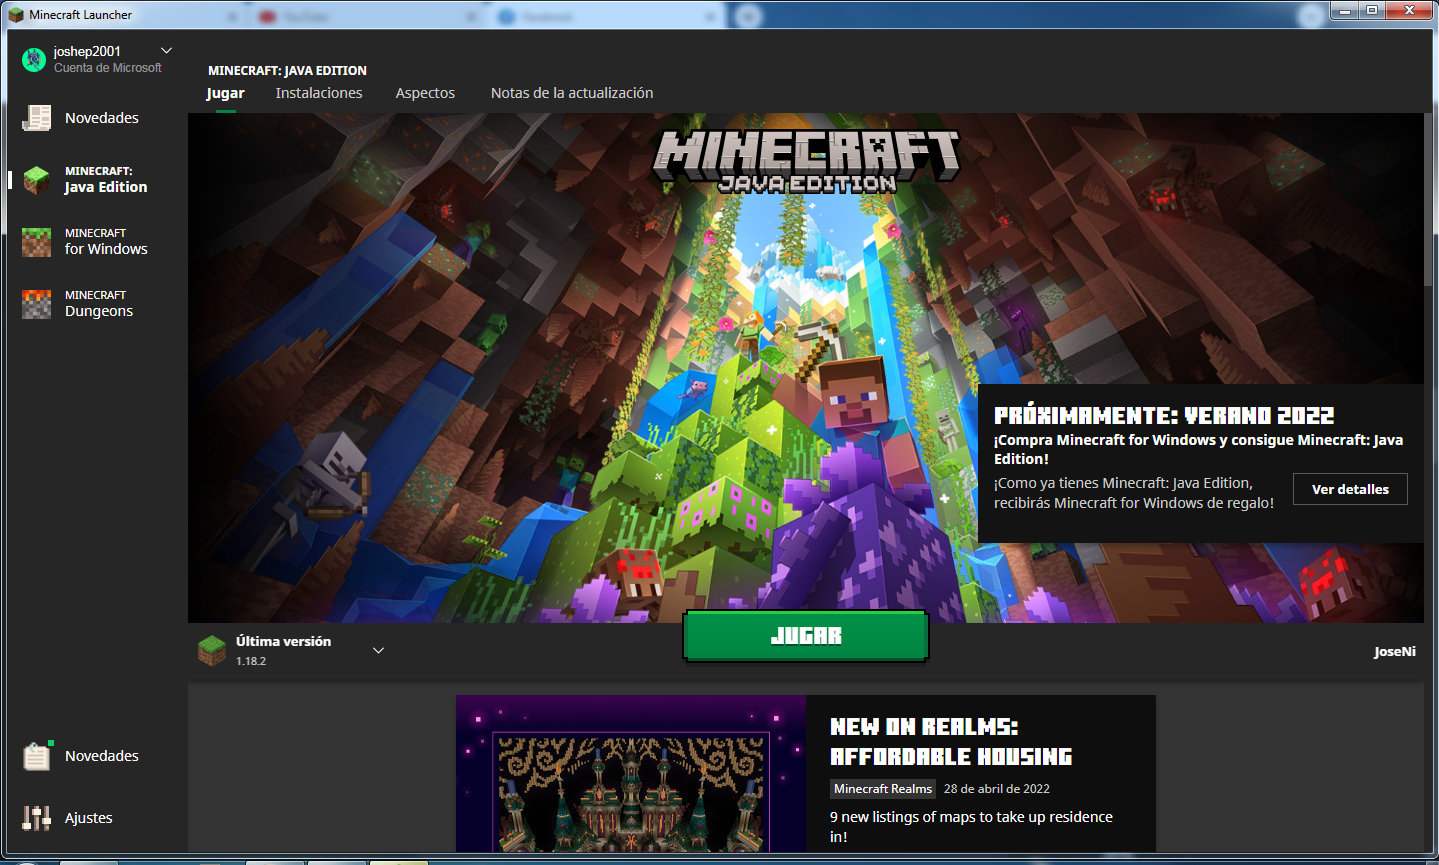
Task: Open the bottom Novedades icon with green dot
Action: coord(37,756)
